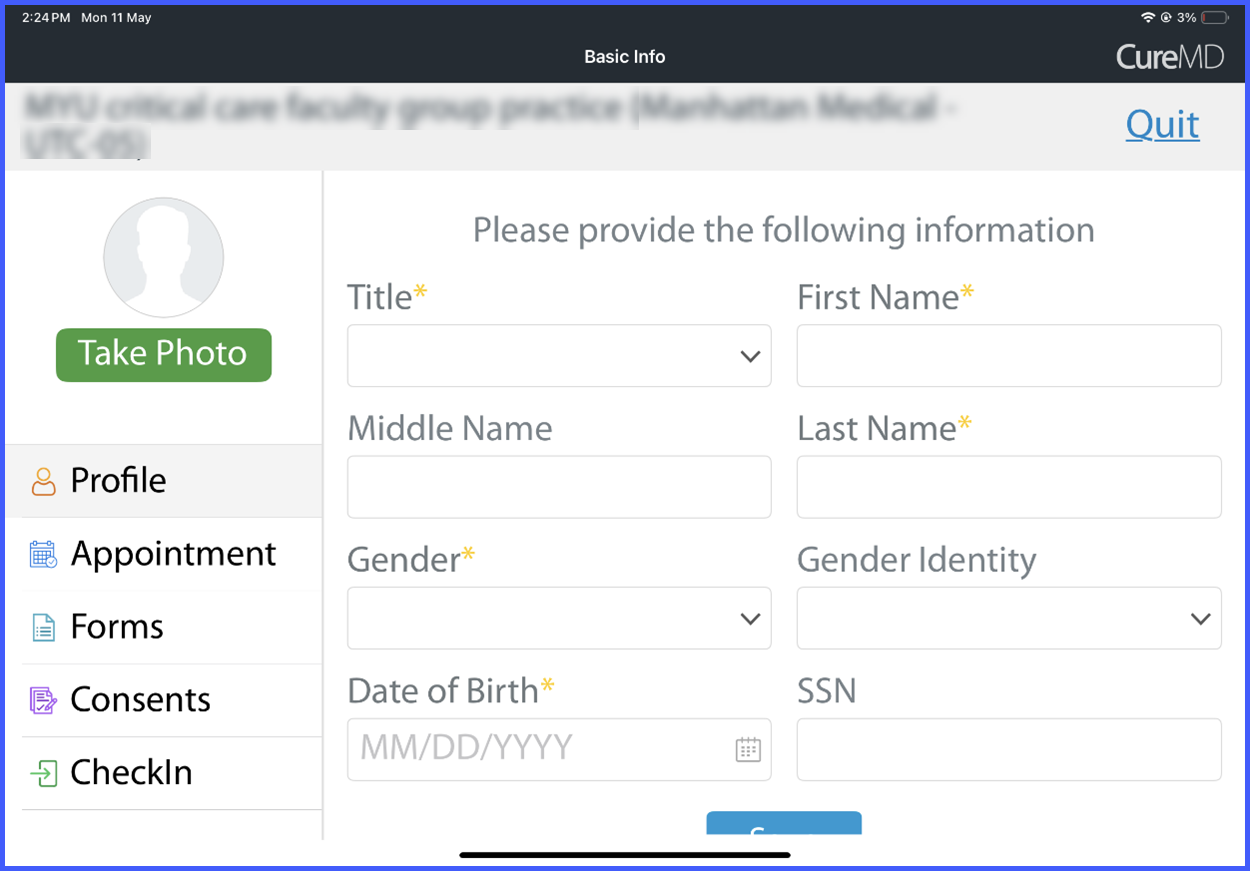This screenshot has width=1250, height=871.
Task: Open the Date of Birth calendar picker icon
Action: tap(748, 749)
